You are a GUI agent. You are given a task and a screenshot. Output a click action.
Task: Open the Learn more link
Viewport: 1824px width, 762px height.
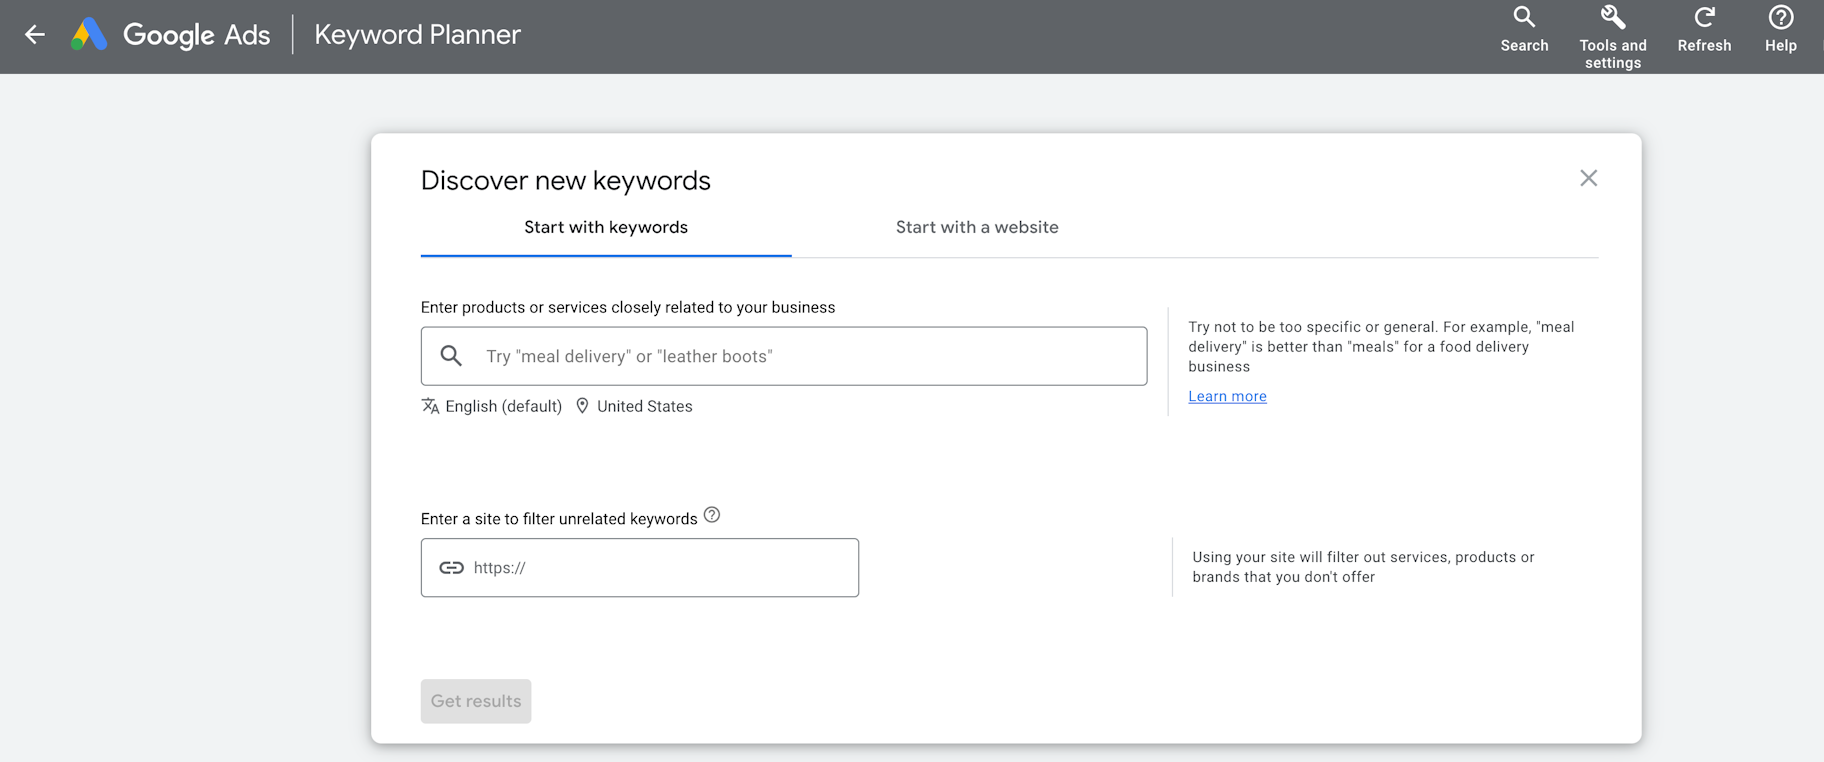click(x=1227, y=396)
